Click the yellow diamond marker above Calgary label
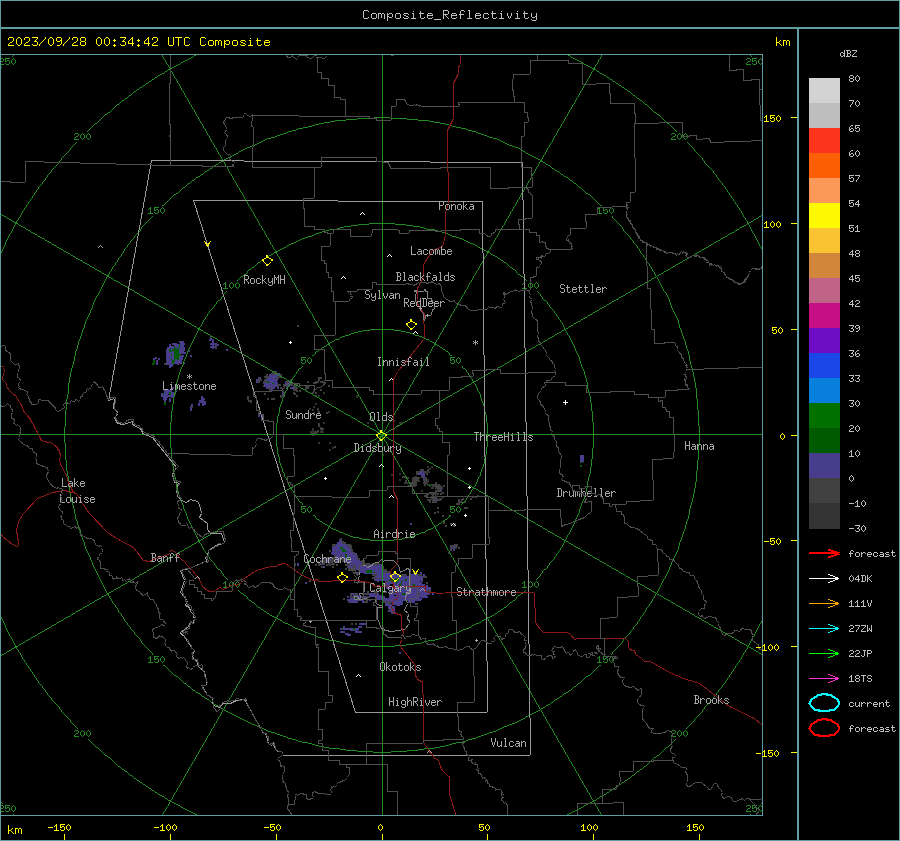900x841 pixels. pyautogui.click(x=395, y=576)
